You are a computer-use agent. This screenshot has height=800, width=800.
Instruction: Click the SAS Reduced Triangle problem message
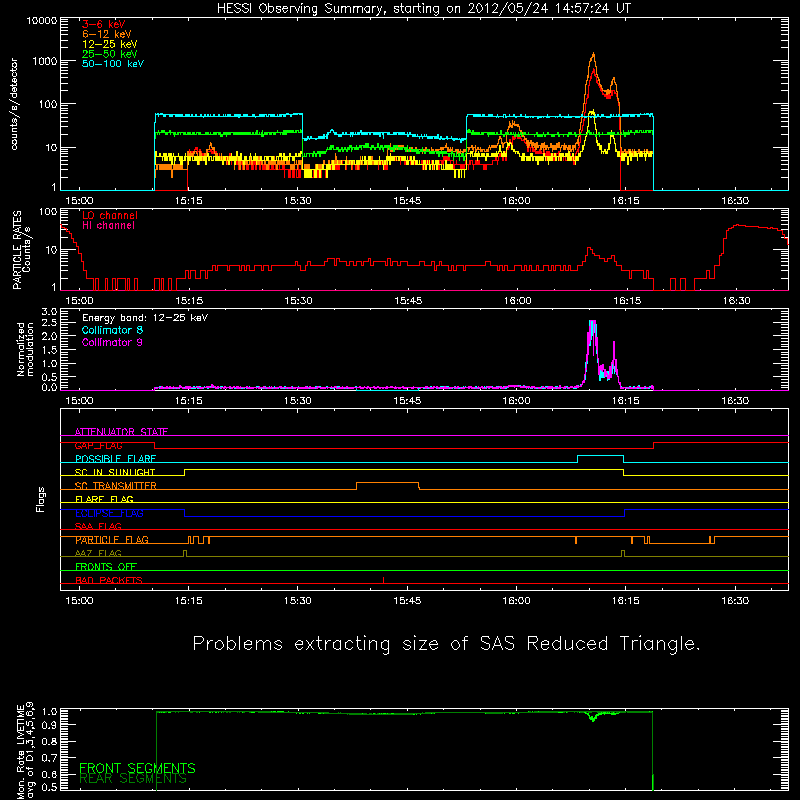[x=446, y=644]
